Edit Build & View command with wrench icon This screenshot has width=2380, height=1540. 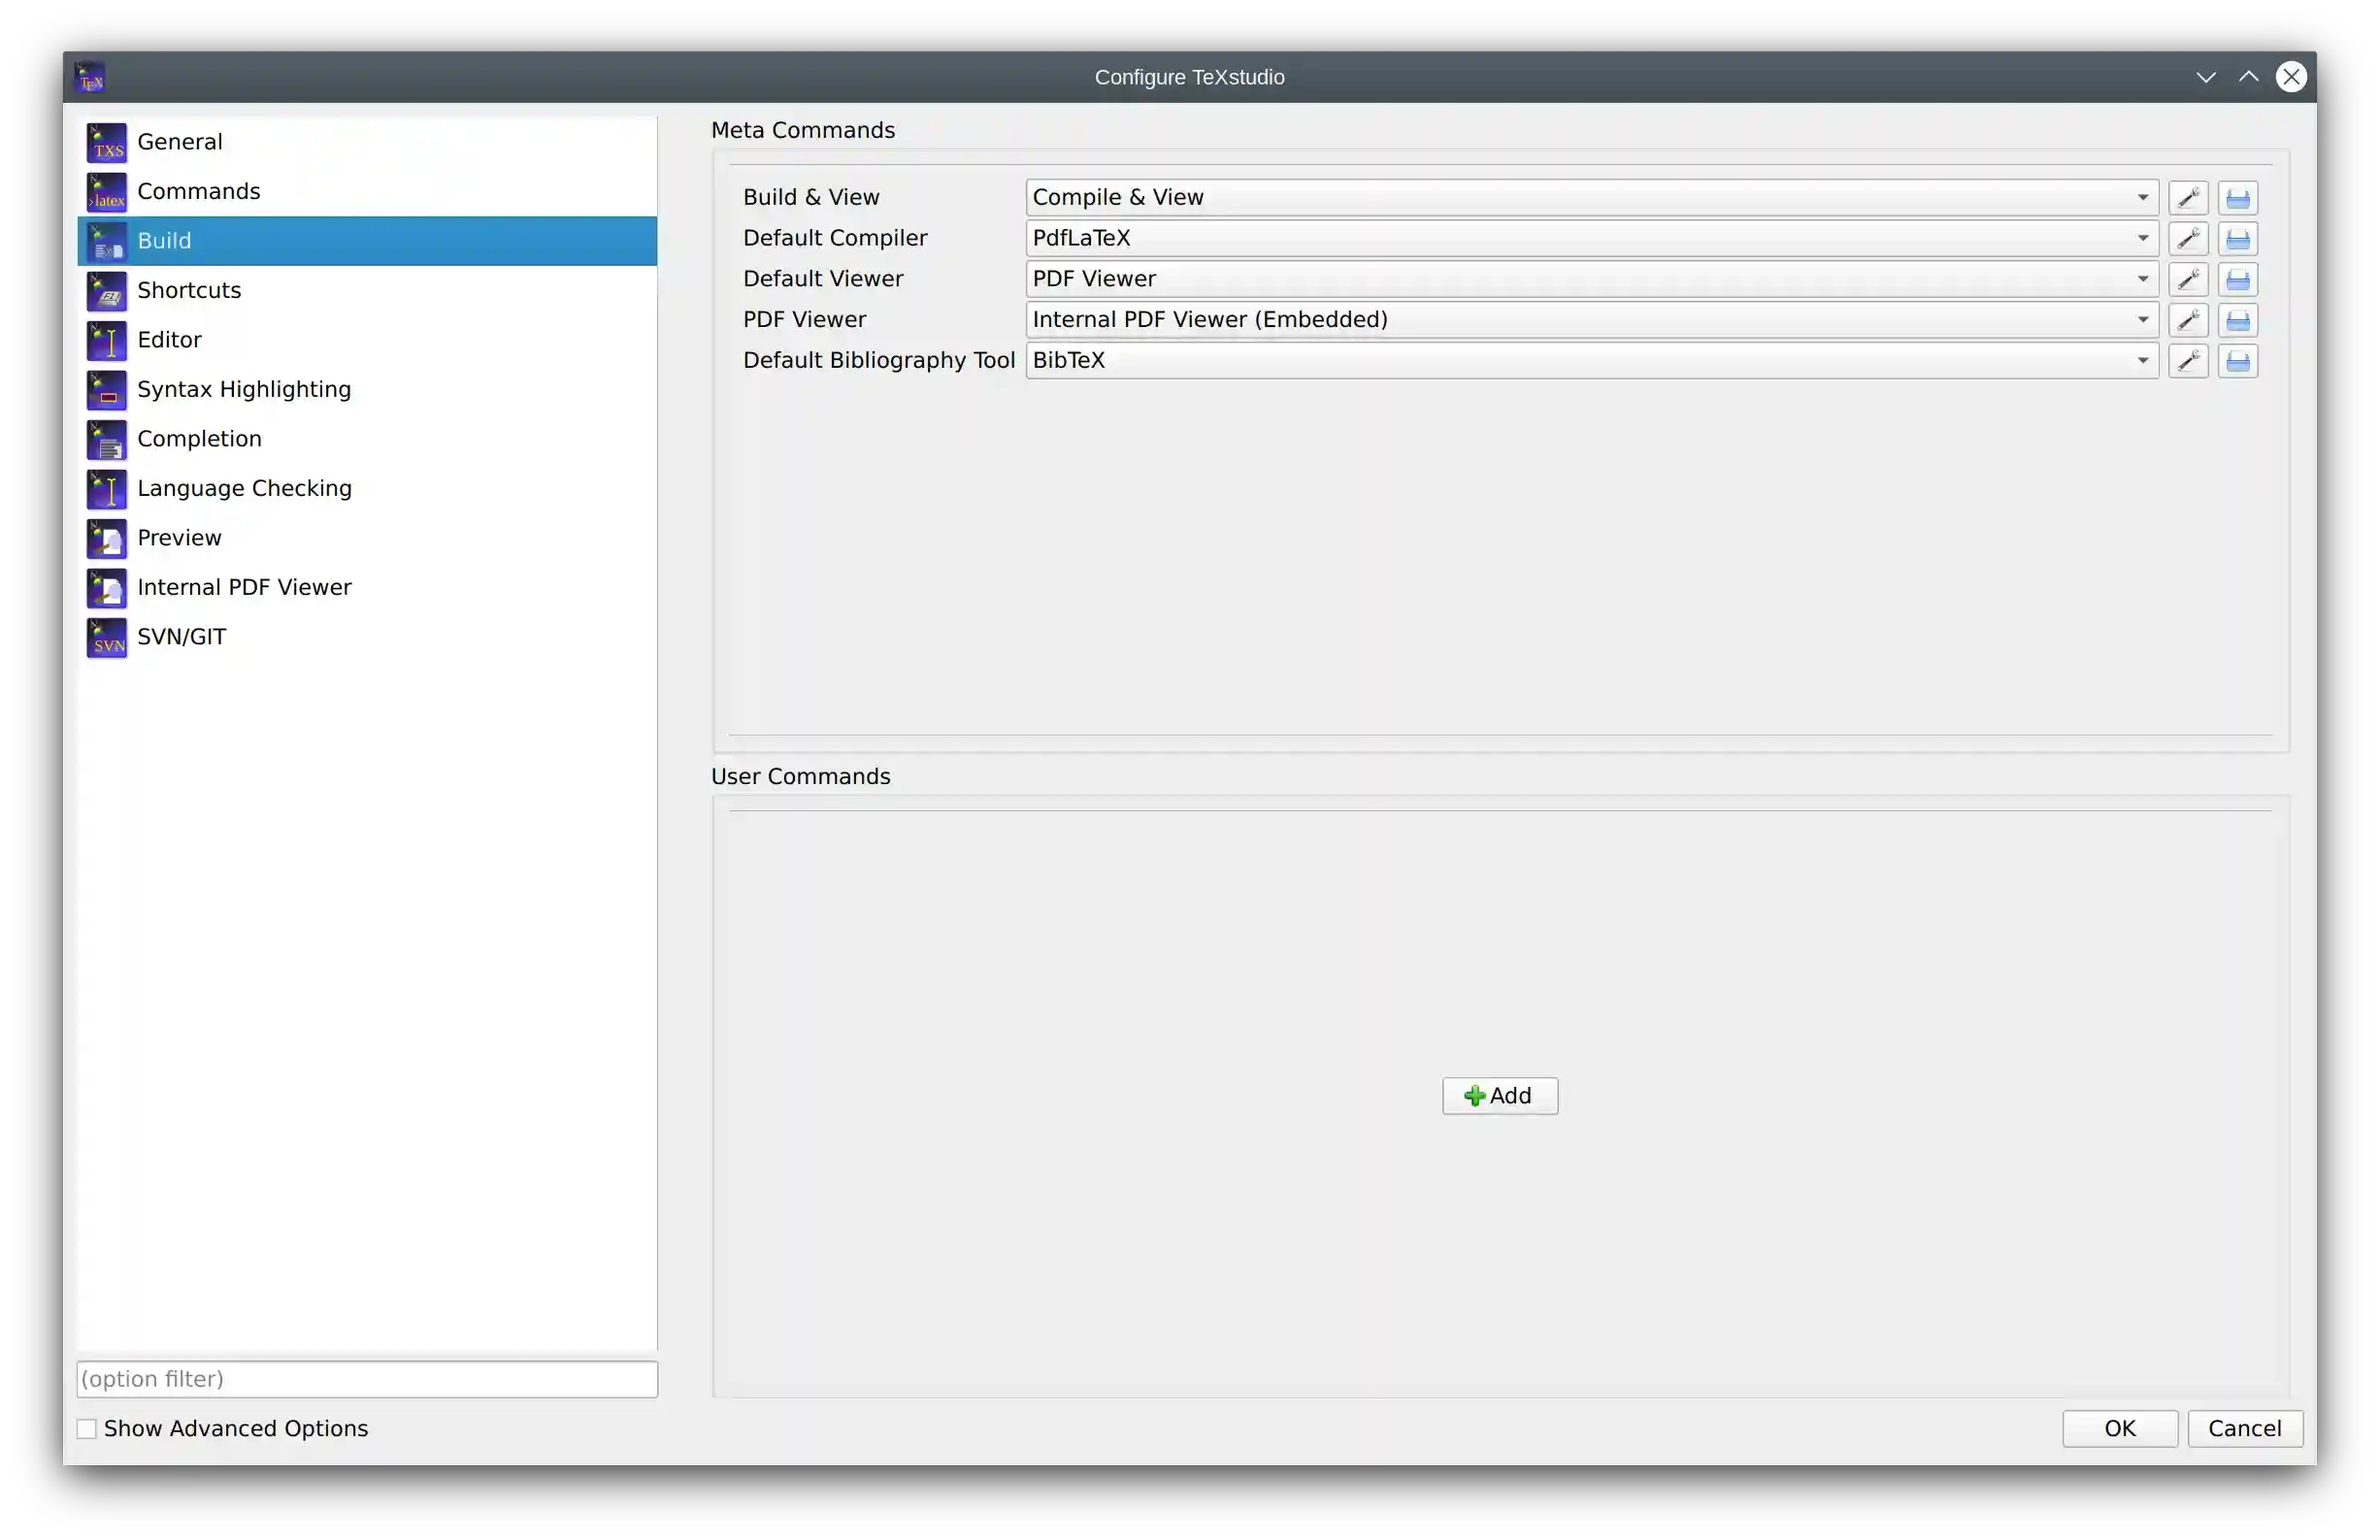point(2188,197)
